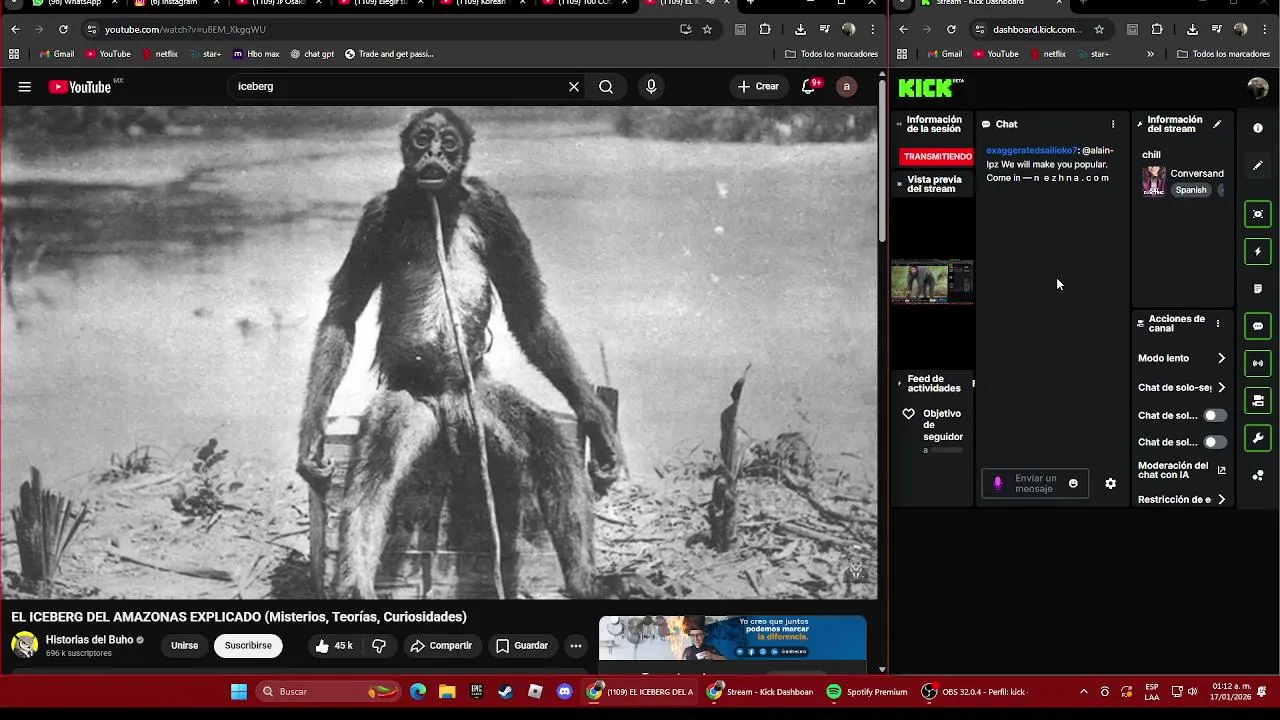Expand Chat de solo-seg chevron
Image resolution: width=1280 pixels, height=720 pixels.
[1221, 388]
